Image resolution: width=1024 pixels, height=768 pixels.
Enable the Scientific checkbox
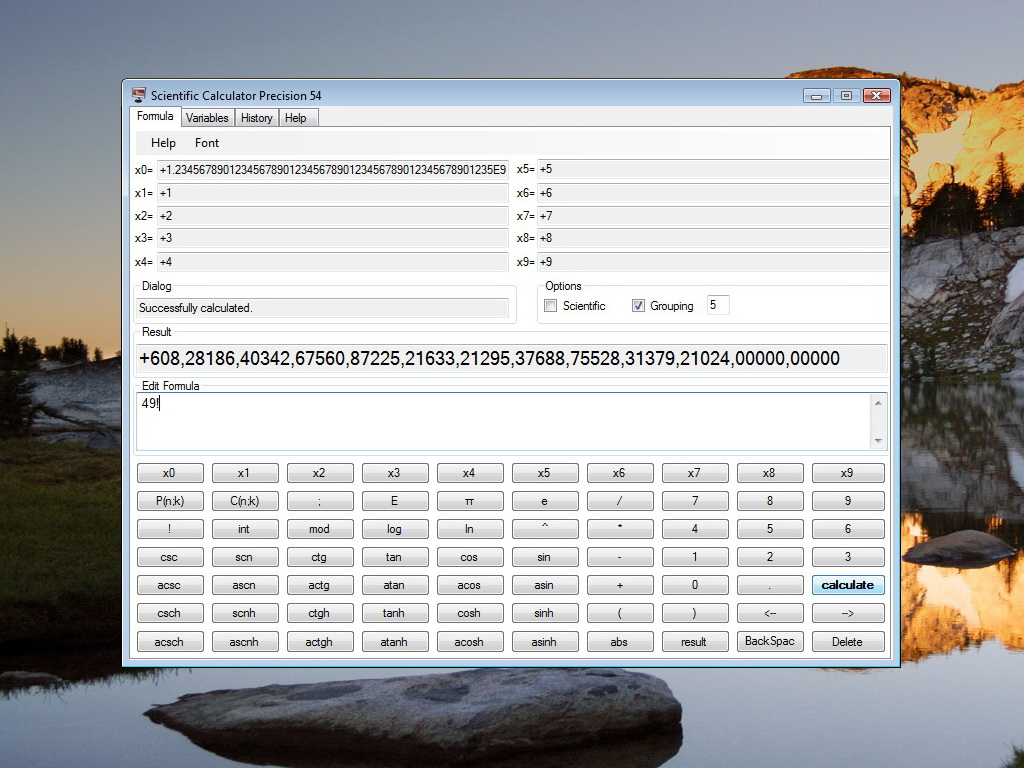[551, 306]
